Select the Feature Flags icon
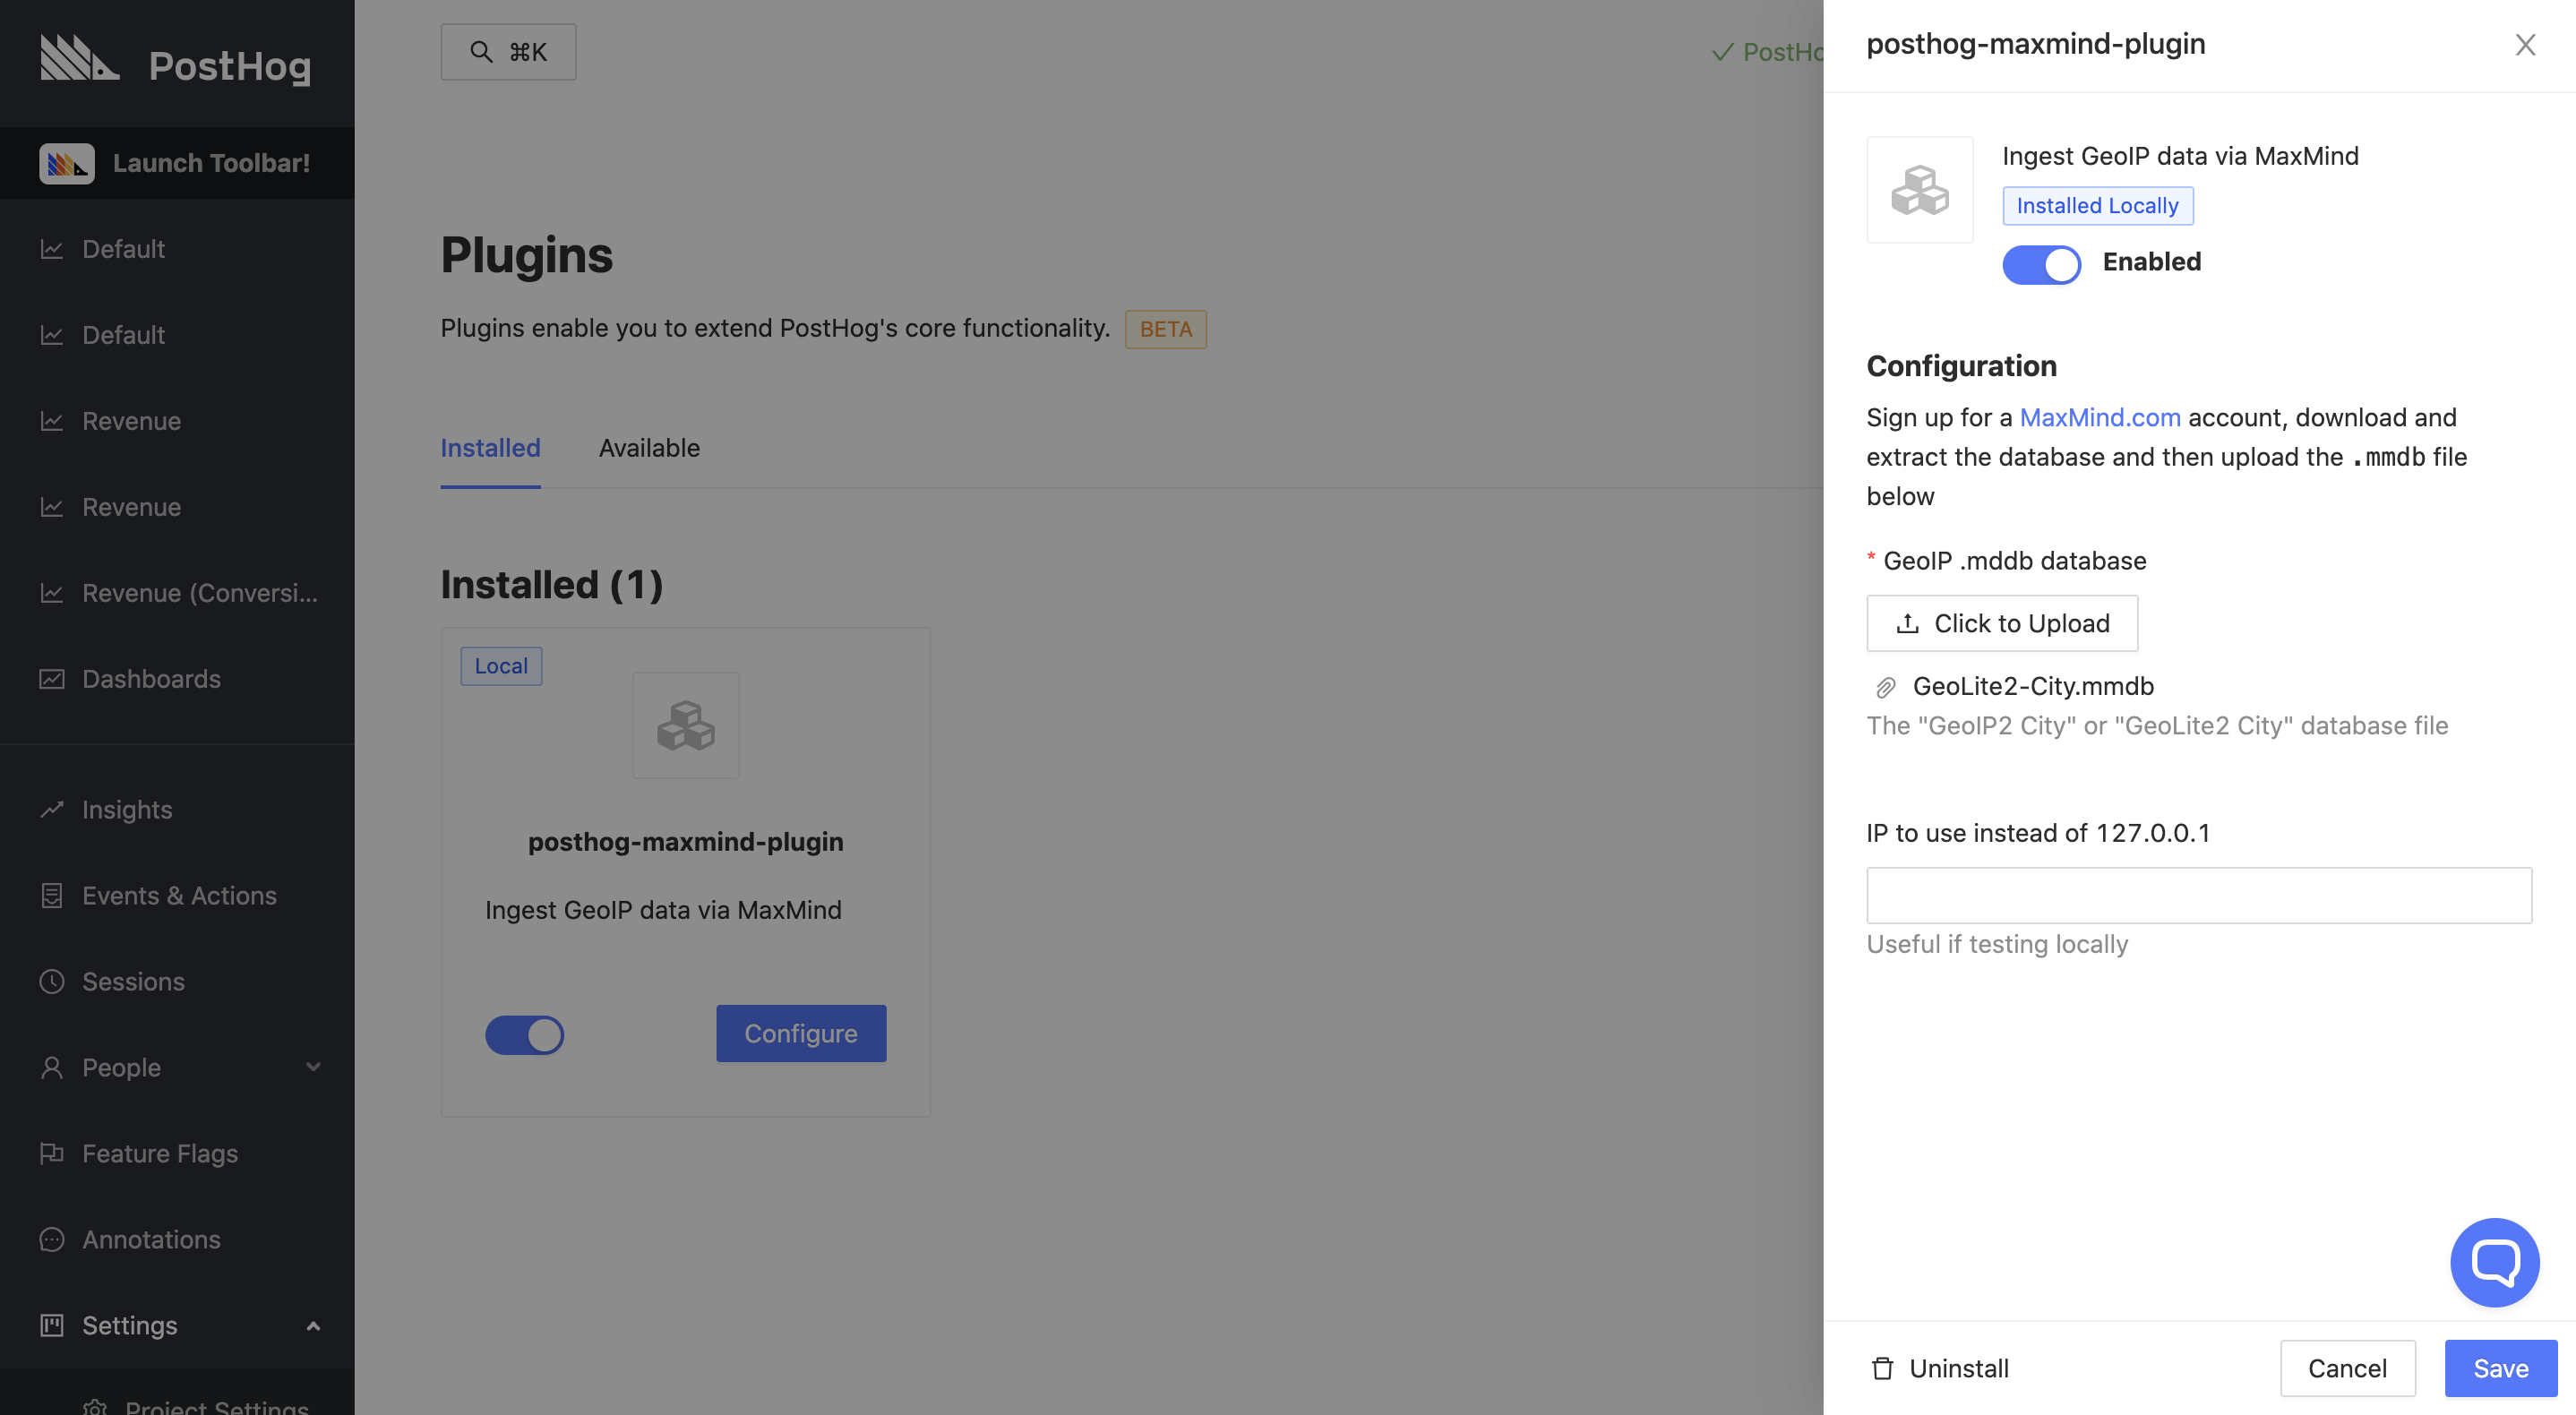 click(53, 1153)
